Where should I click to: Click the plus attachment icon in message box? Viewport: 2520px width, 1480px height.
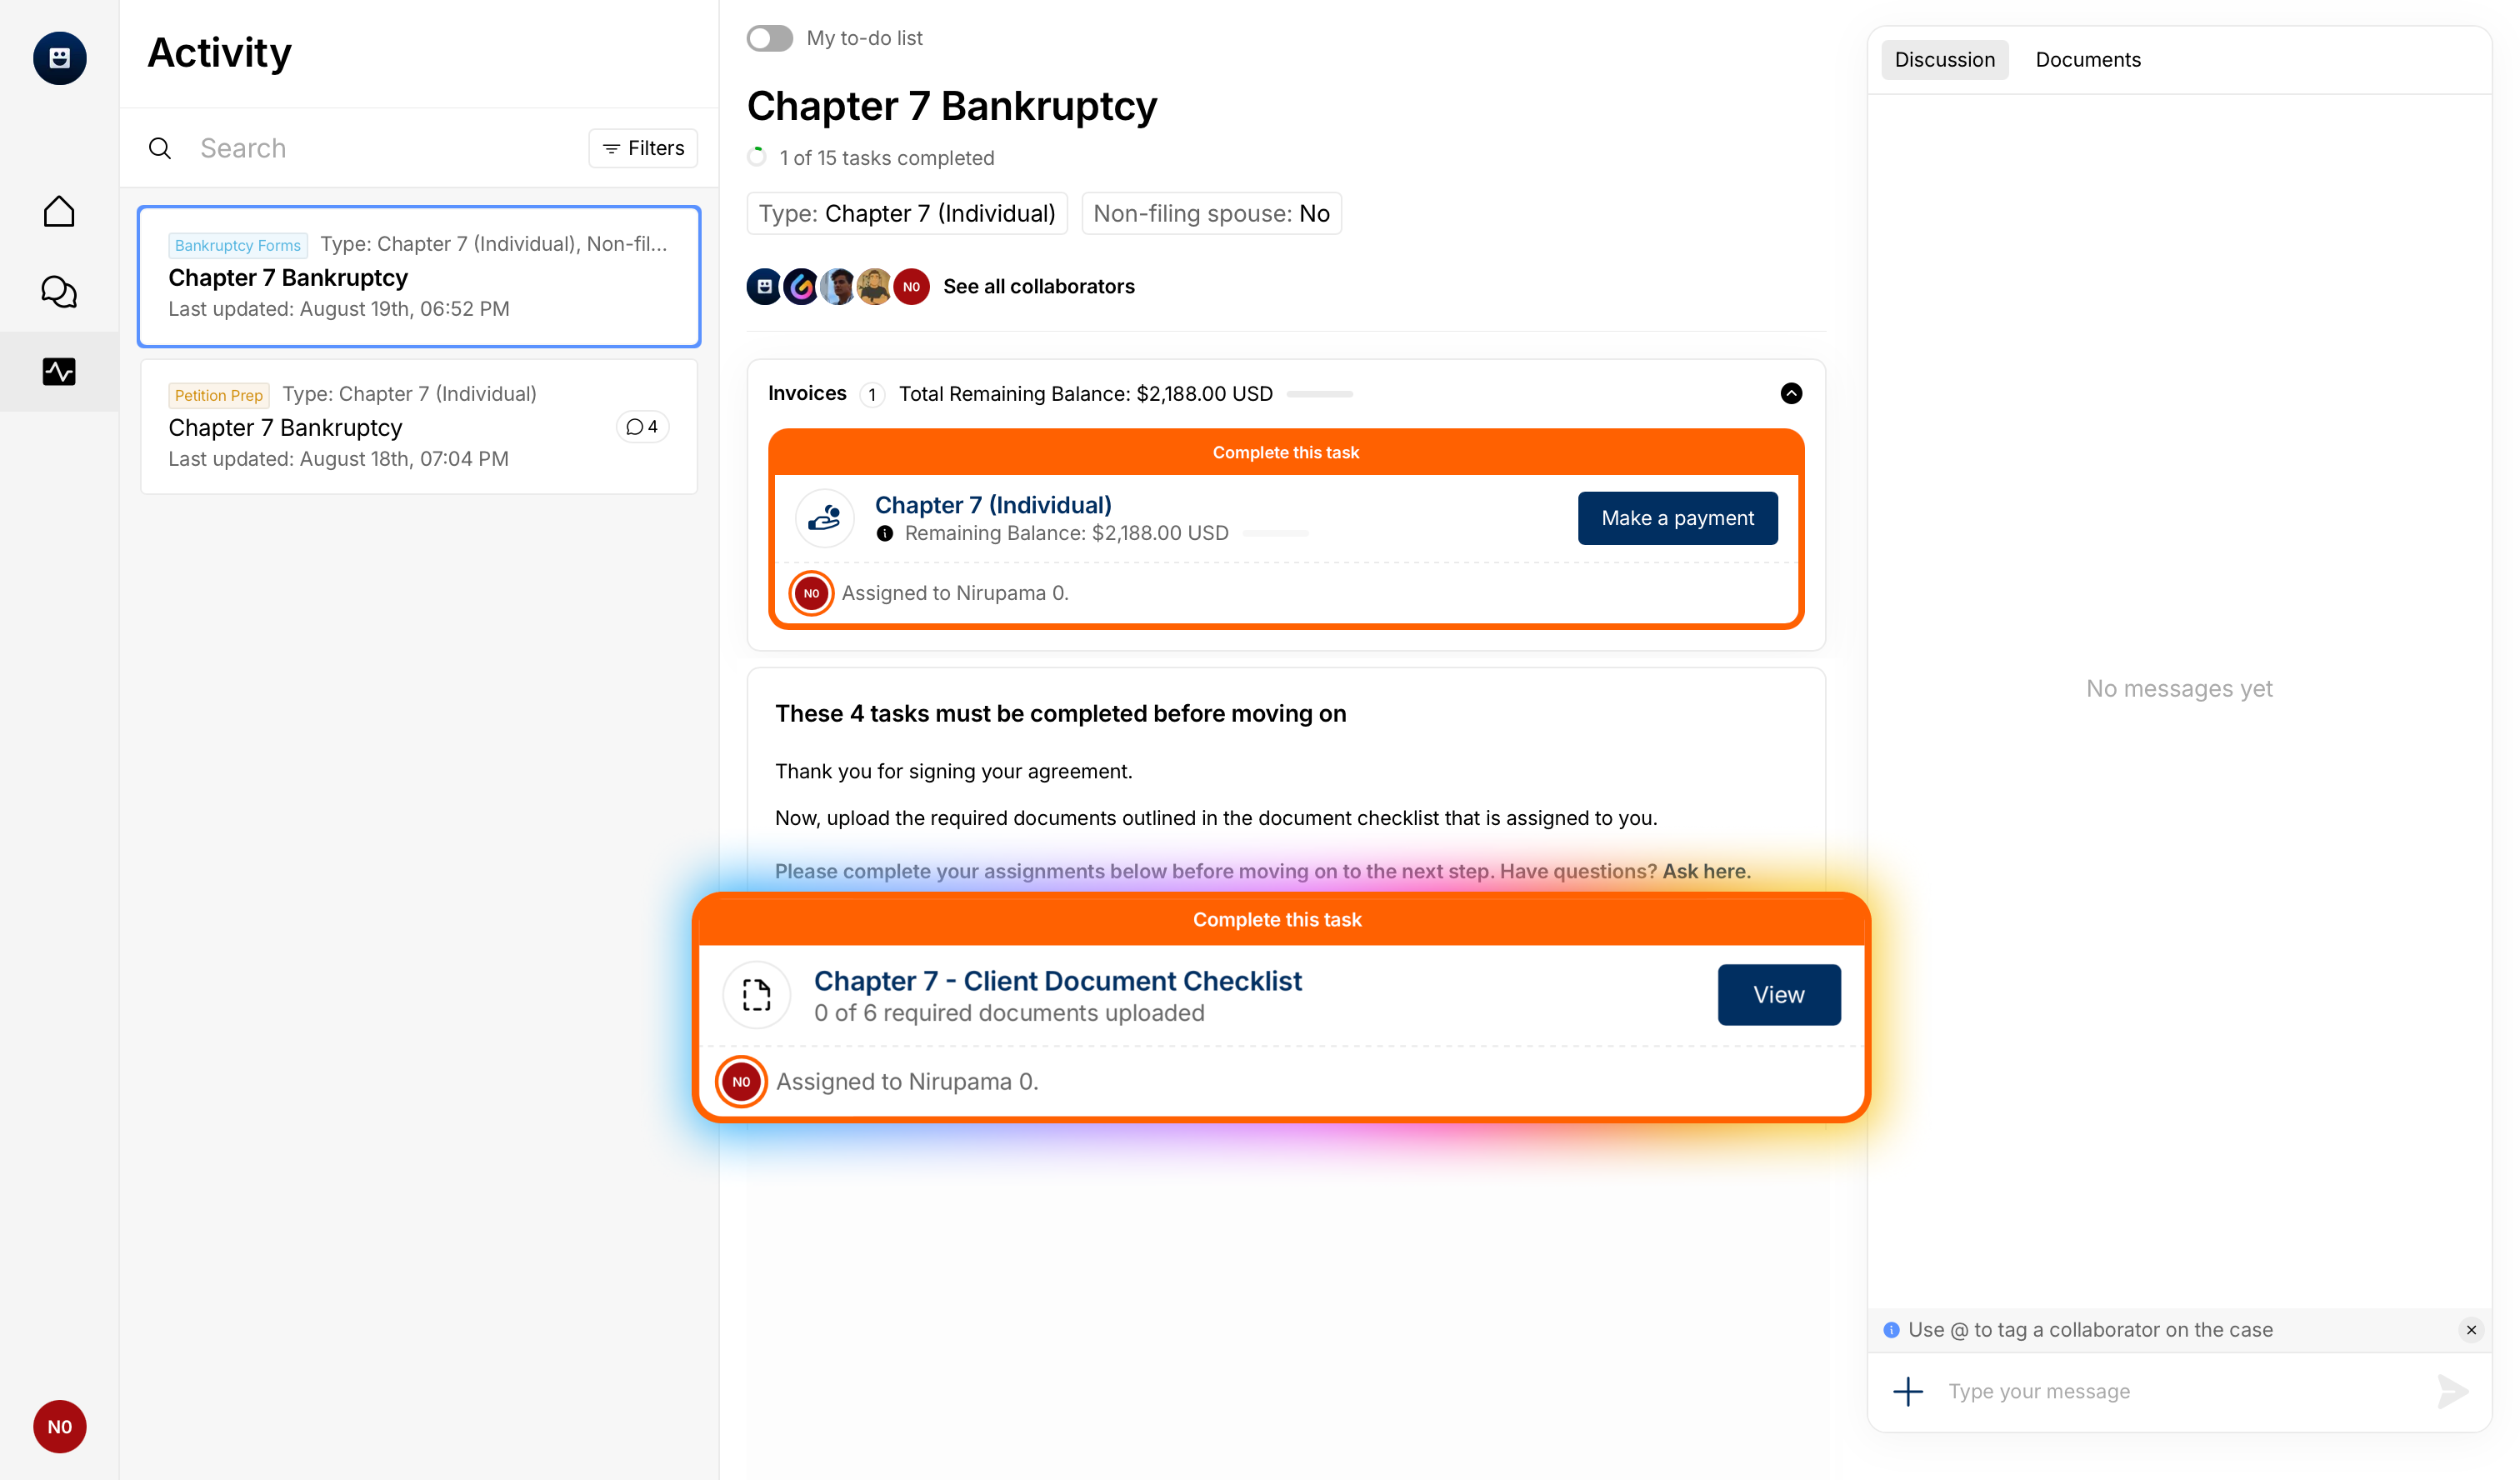coord(1907,1390)
